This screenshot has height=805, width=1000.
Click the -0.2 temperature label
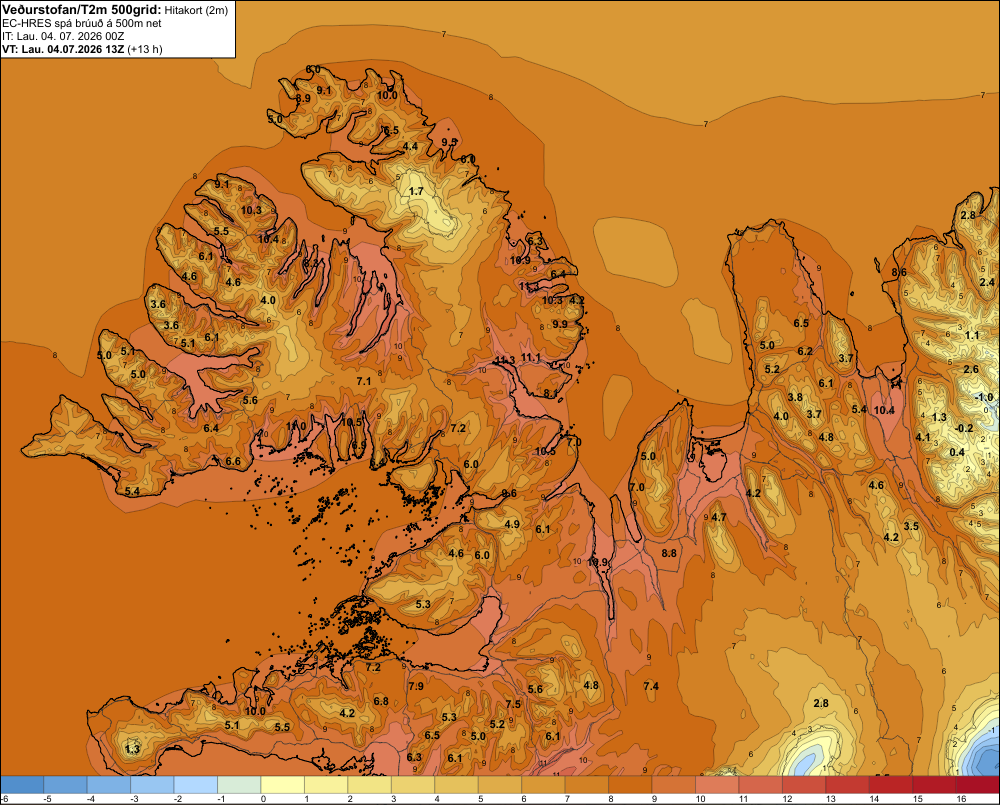pyautogui.click(x=964, y=429)
